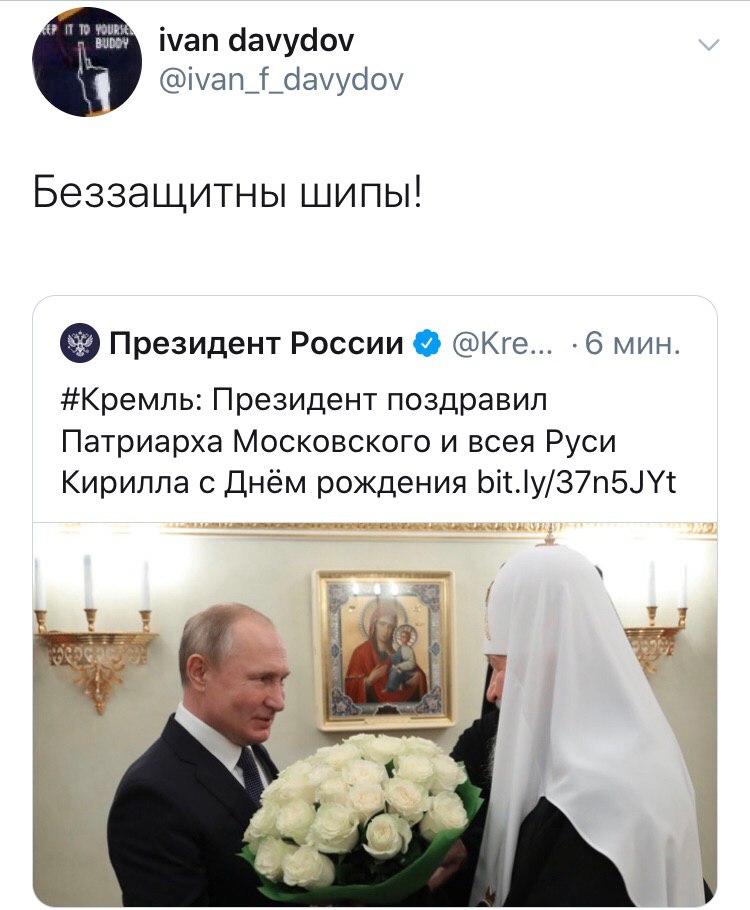Open the quoted tweet photo
Viewport: 750px width, 910px height.
tap(375, 714)
